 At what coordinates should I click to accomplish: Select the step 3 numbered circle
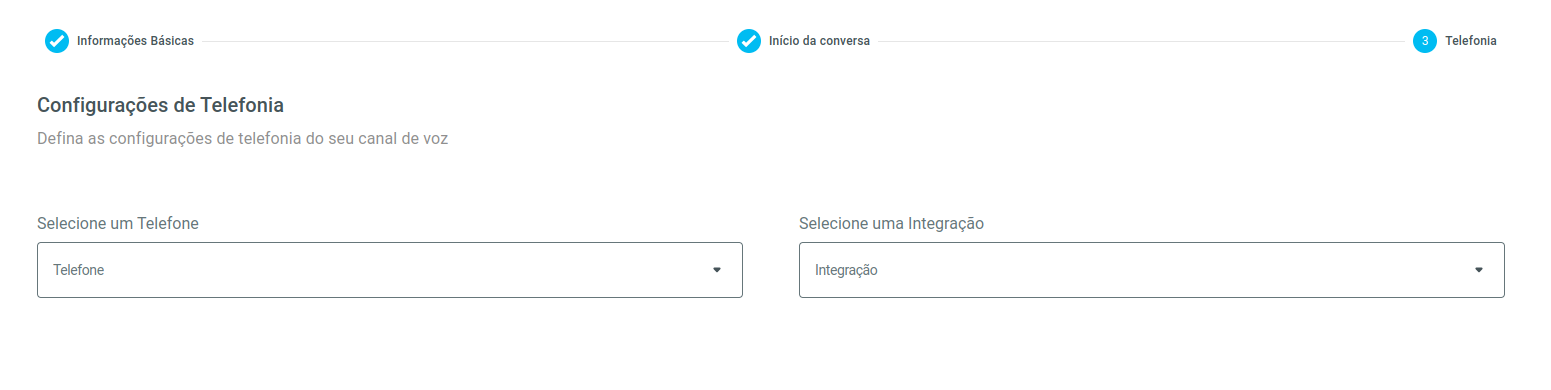click(x=1425, y=41)
